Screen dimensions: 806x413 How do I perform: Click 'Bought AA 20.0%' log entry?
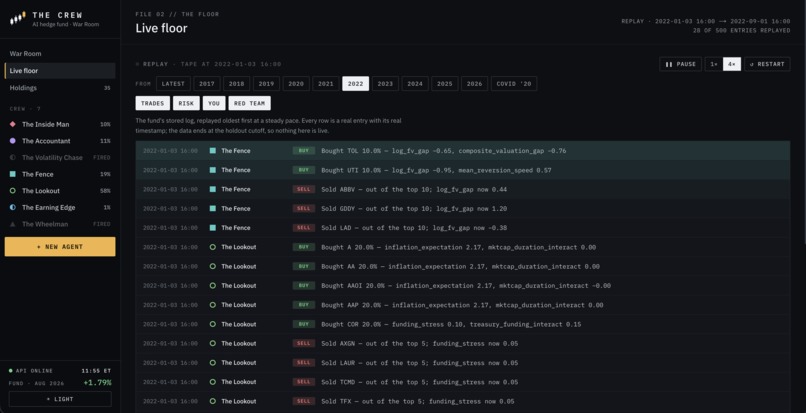pyautogui.click(x=463, y=266)
